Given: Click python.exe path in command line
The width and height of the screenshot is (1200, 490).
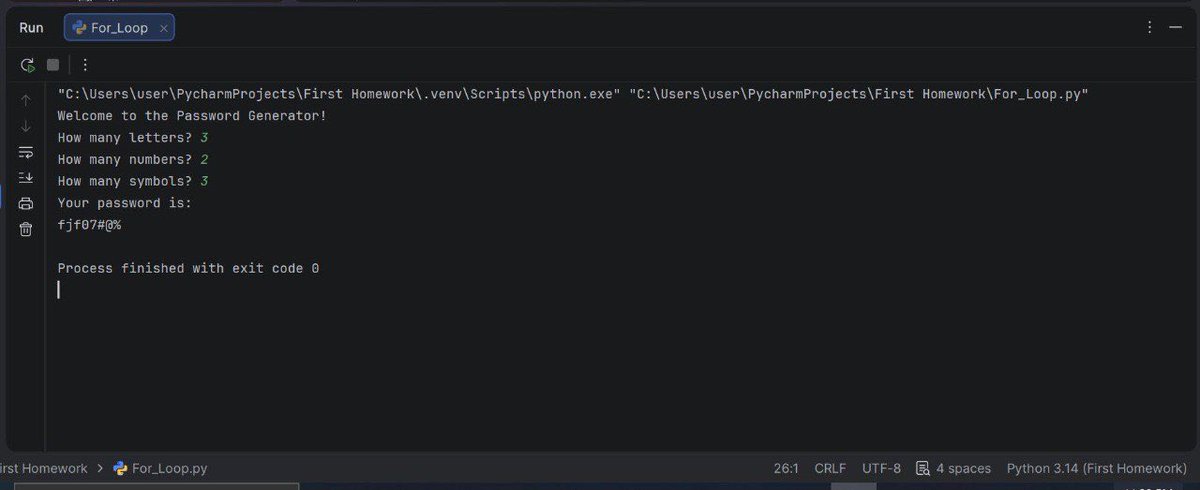Looking at the screenshot, I should [339, 94].
